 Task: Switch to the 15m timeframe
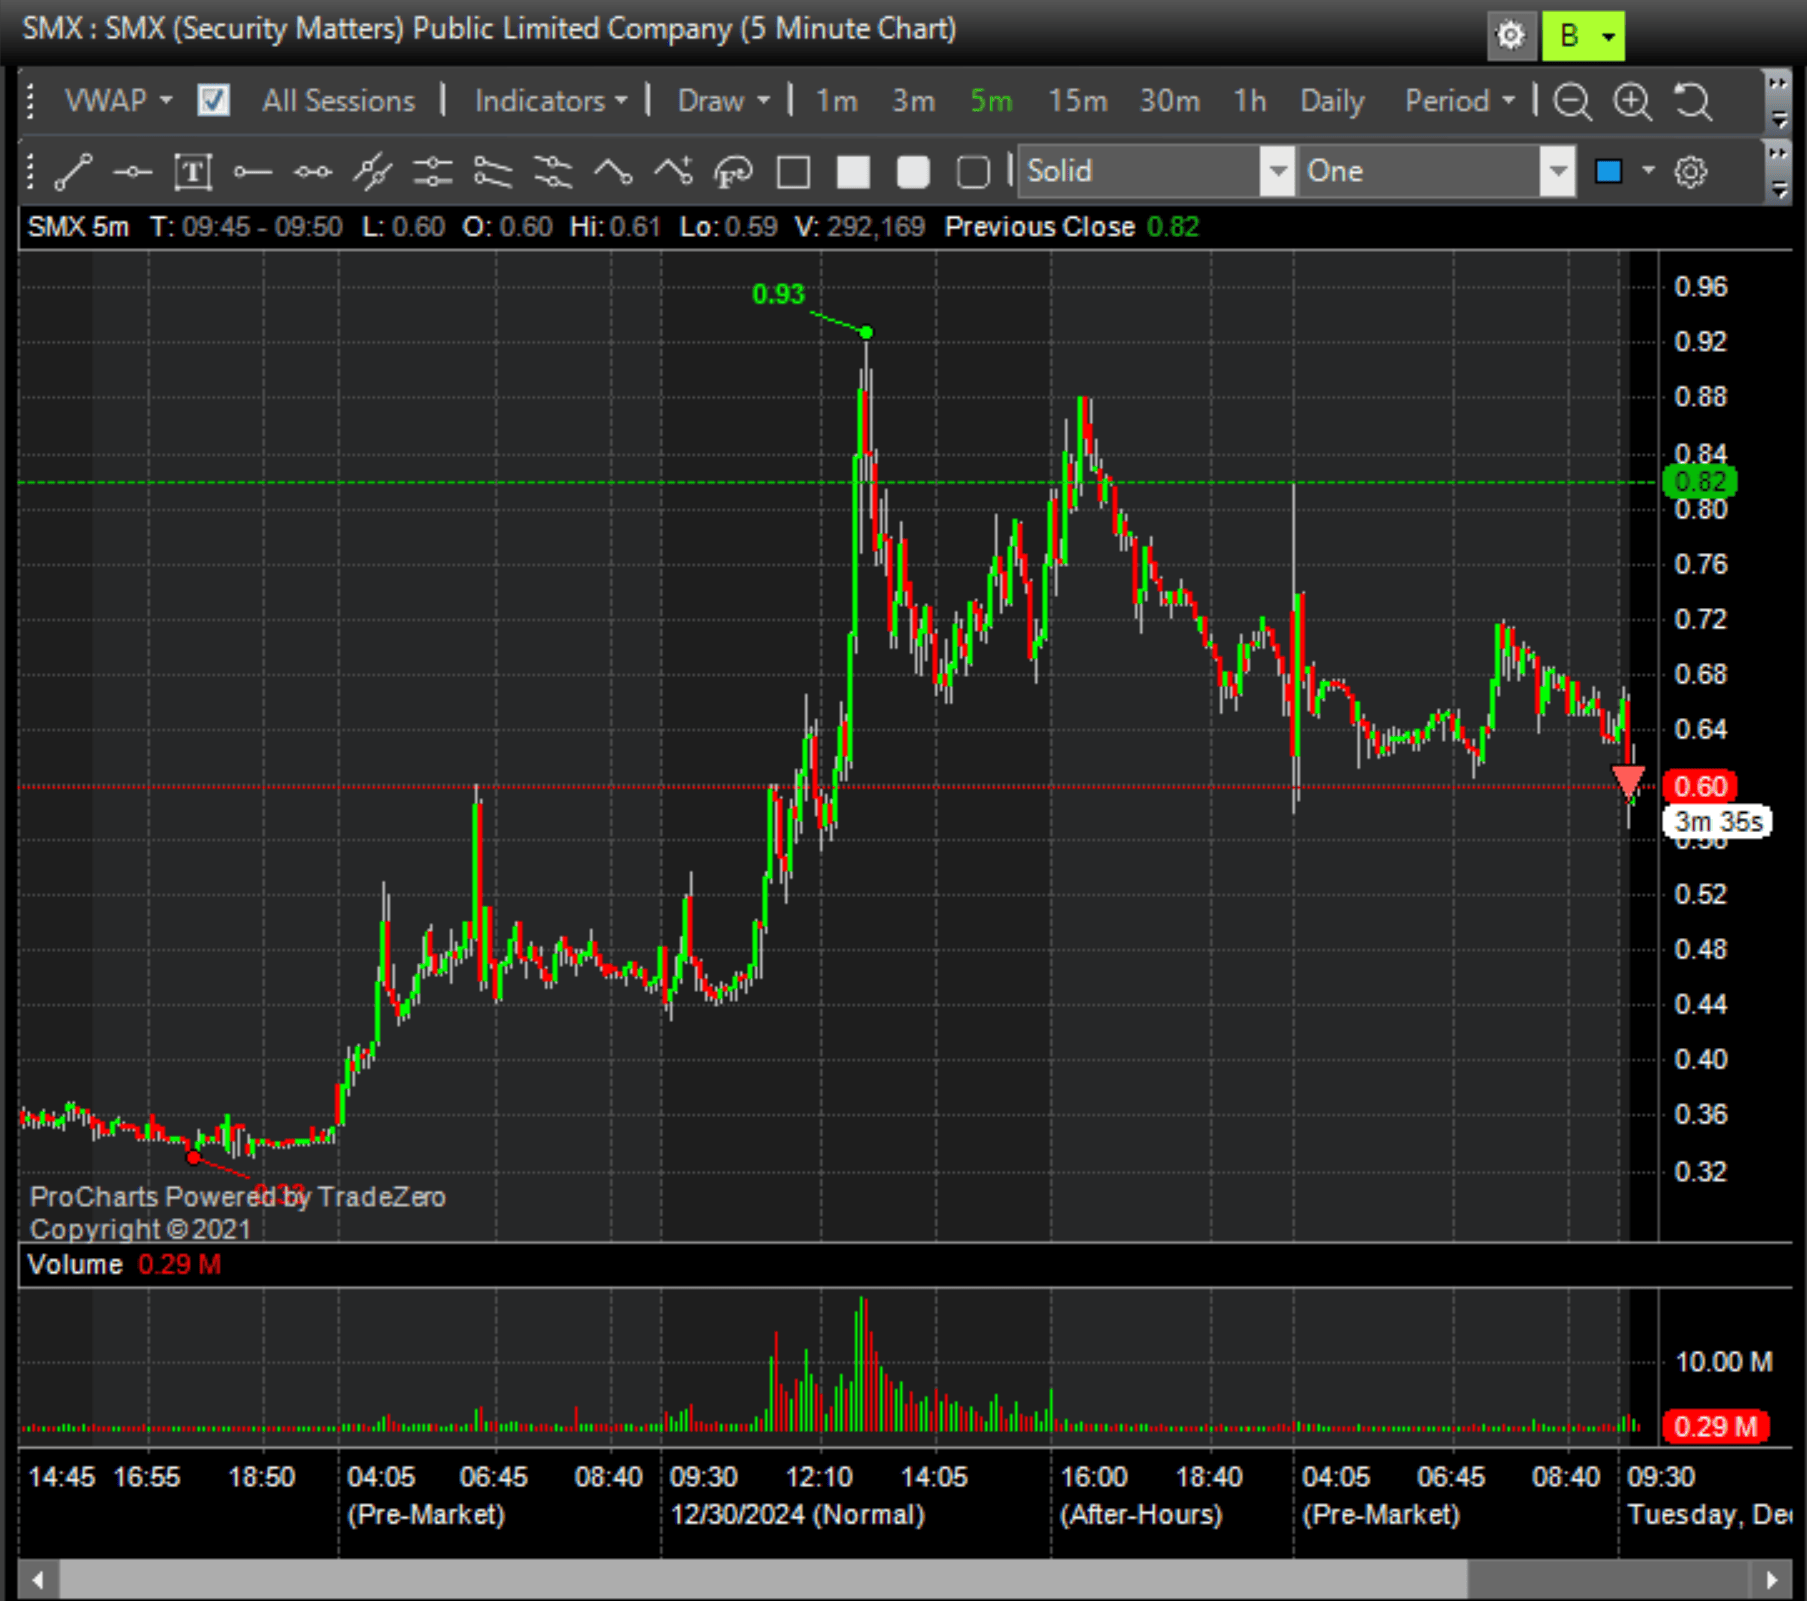click(x=1077, y=101)
